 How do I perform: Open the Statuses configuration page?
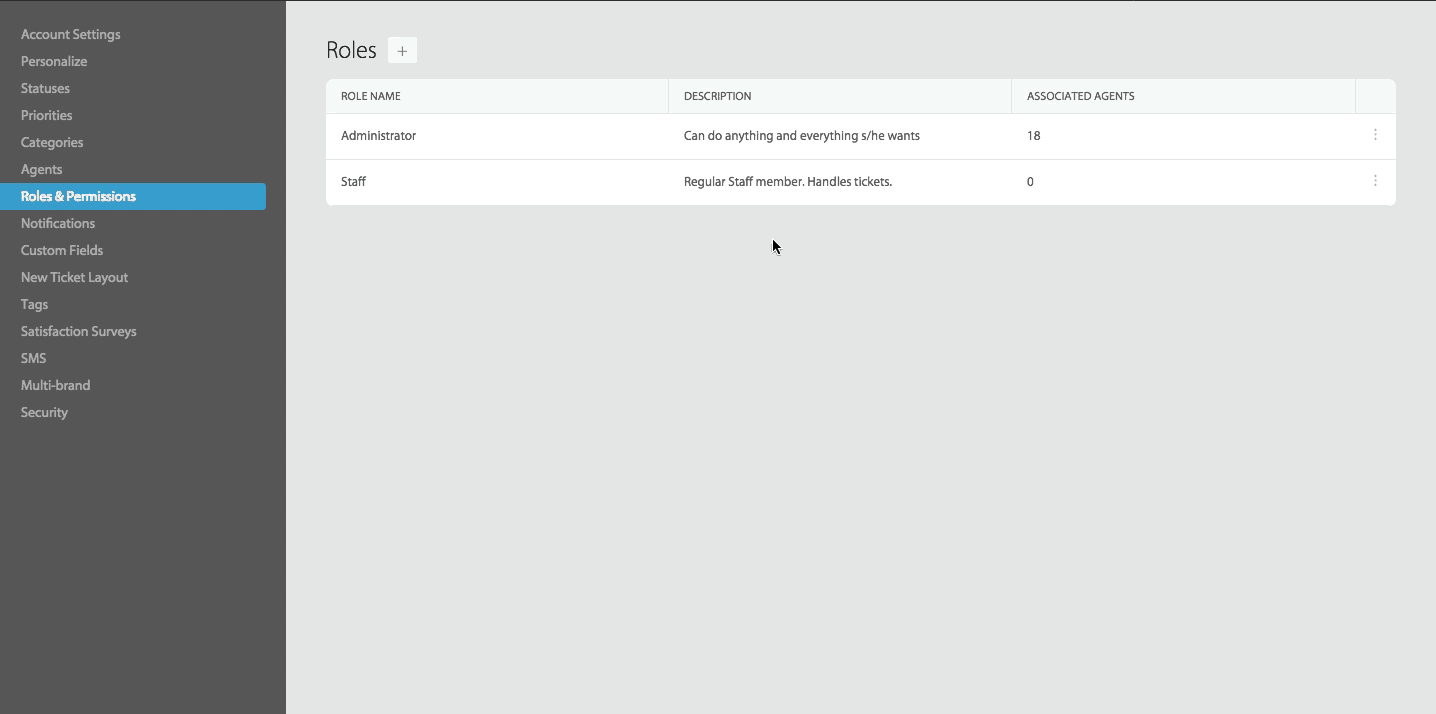point(45,88)
